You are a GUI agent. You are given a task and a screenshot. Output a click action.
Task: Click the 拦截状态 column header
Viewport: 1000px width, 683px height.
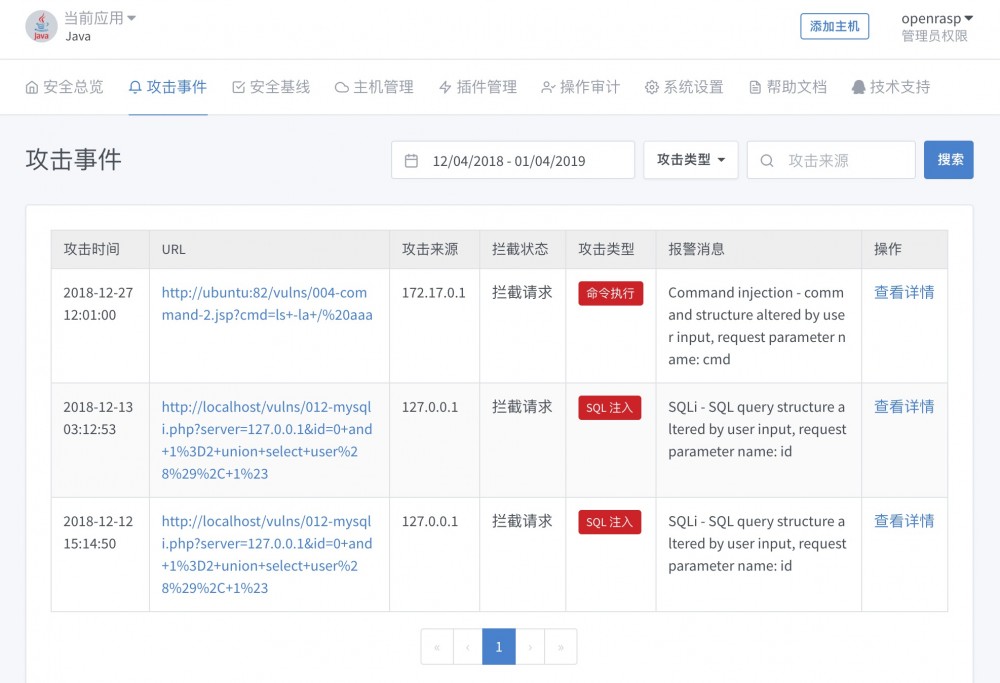[520, 249]
